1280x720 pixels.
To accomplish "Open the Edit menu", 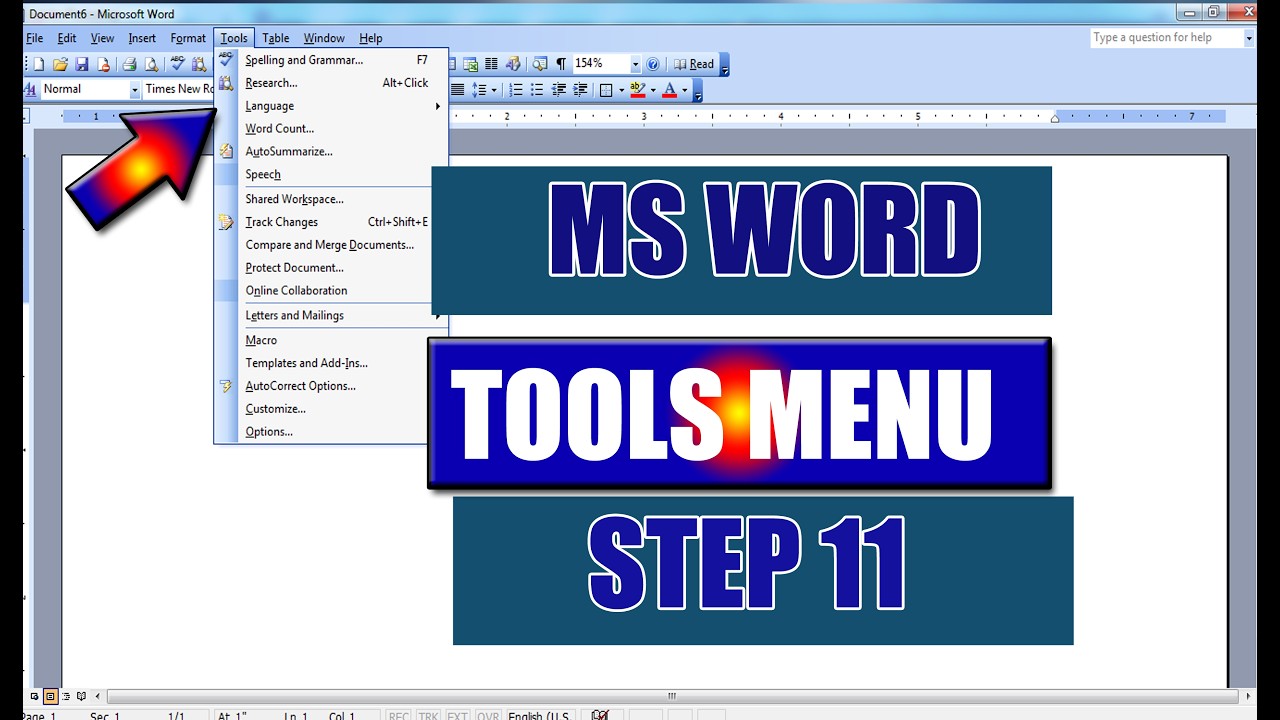I will click(67, 38).
